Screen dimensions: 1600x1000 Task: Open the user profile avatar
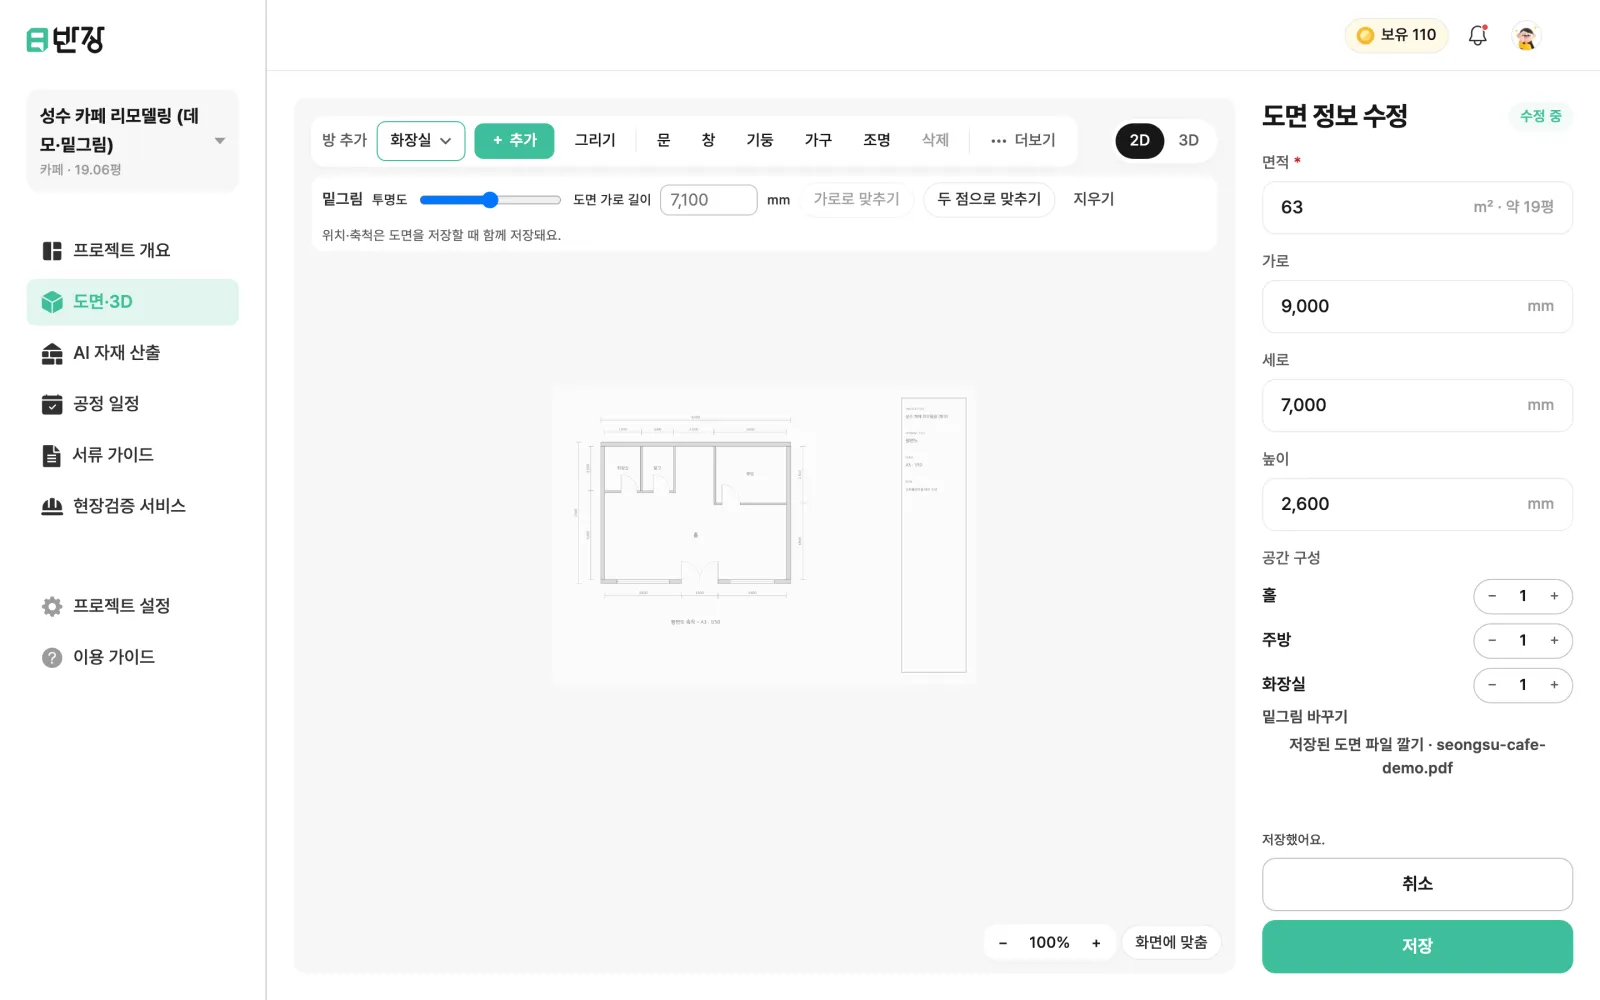[1525, 36]
